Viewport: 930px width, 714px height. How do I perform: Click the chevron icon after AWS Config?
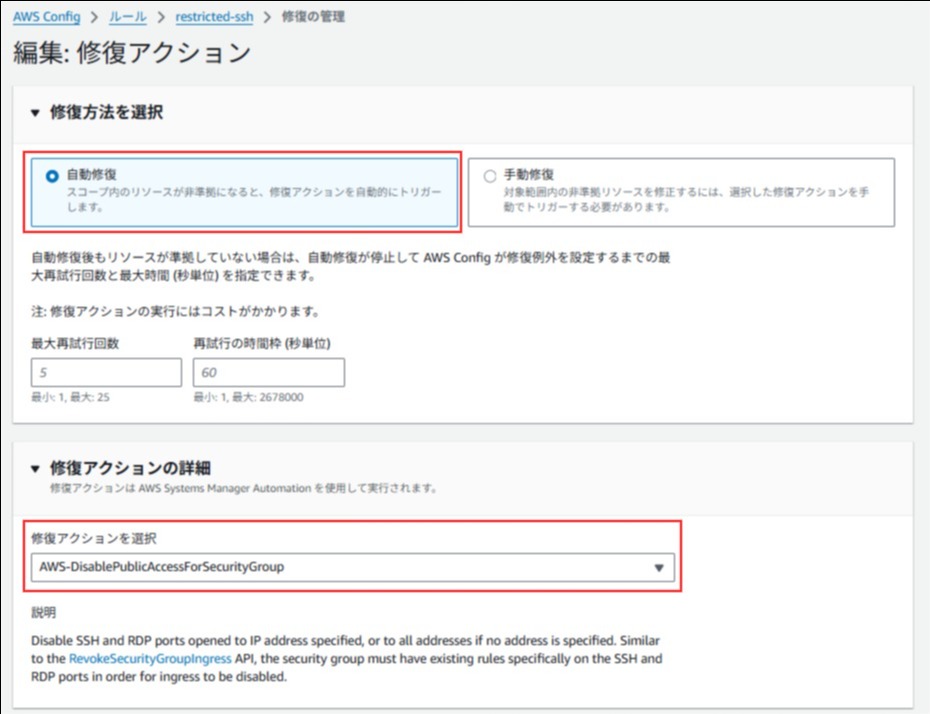click(x=95, y=18)
